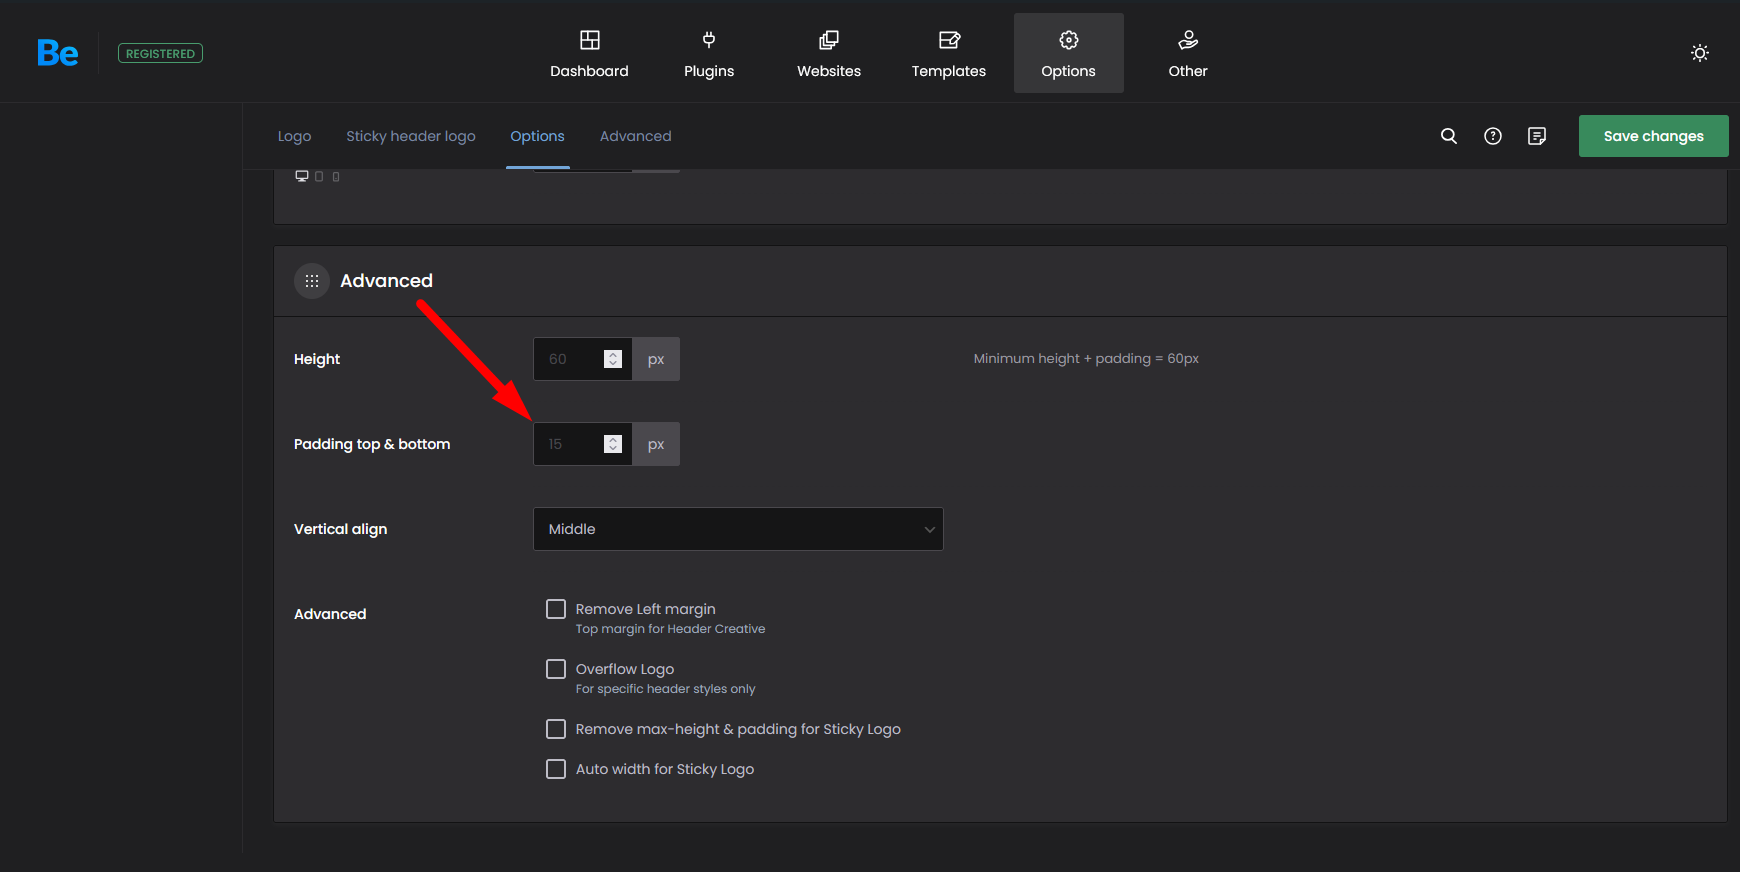Click 'For specific header styles only' hint
This screenshot has height=872, width=1740.
point(665,689)
